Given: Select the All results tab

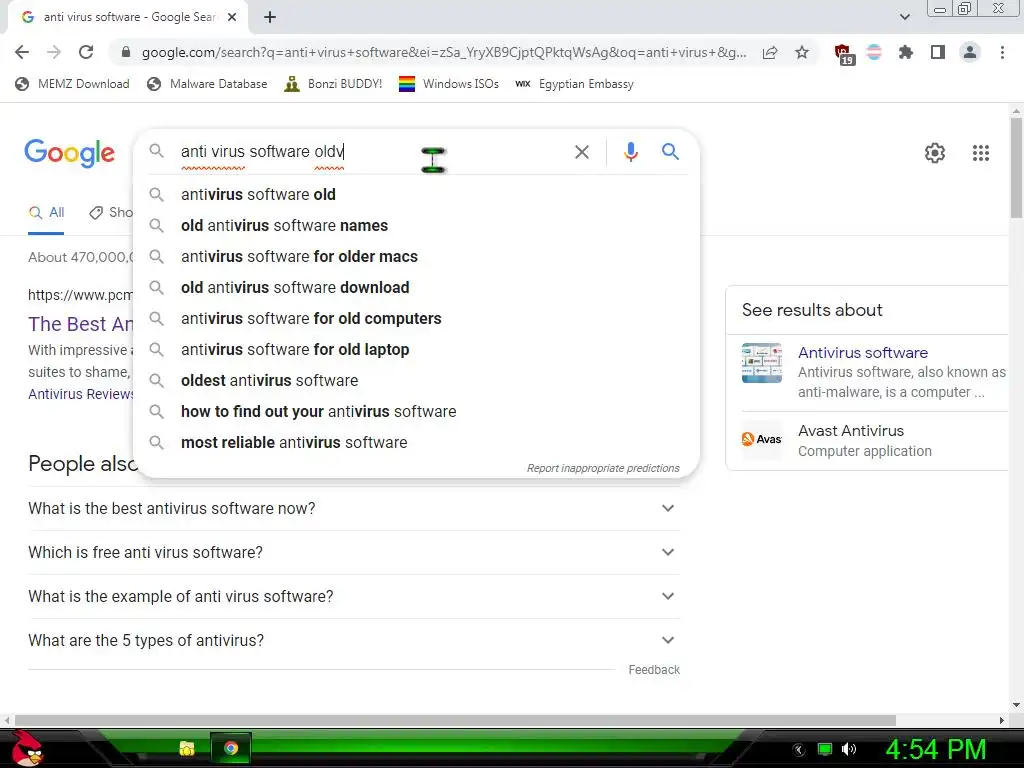Looking at the screenshot, I should pyautogui.click(x=46, y=212).
